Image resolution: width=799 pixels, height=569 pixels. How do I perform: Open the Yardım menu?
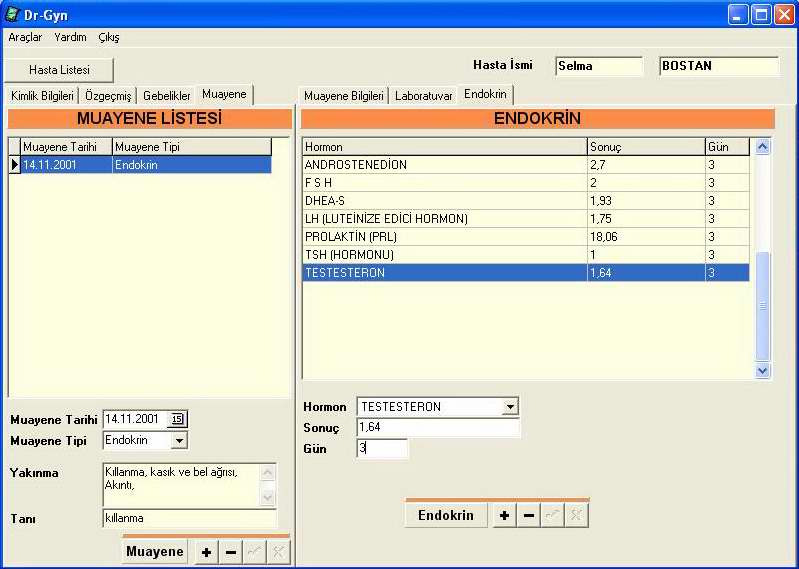[x=70, y=37]
